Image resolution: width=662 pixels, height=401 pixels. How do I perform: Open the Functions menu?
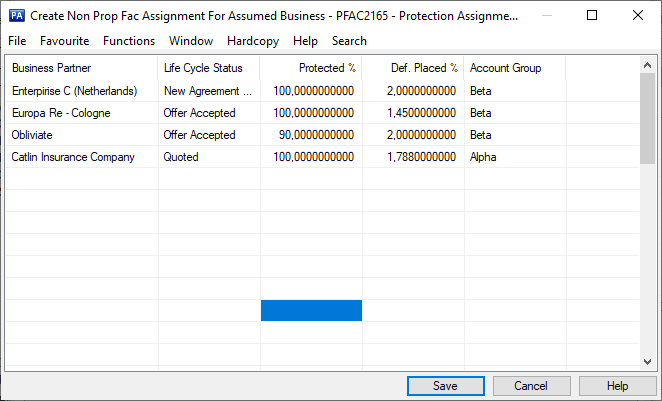point(129,41)
